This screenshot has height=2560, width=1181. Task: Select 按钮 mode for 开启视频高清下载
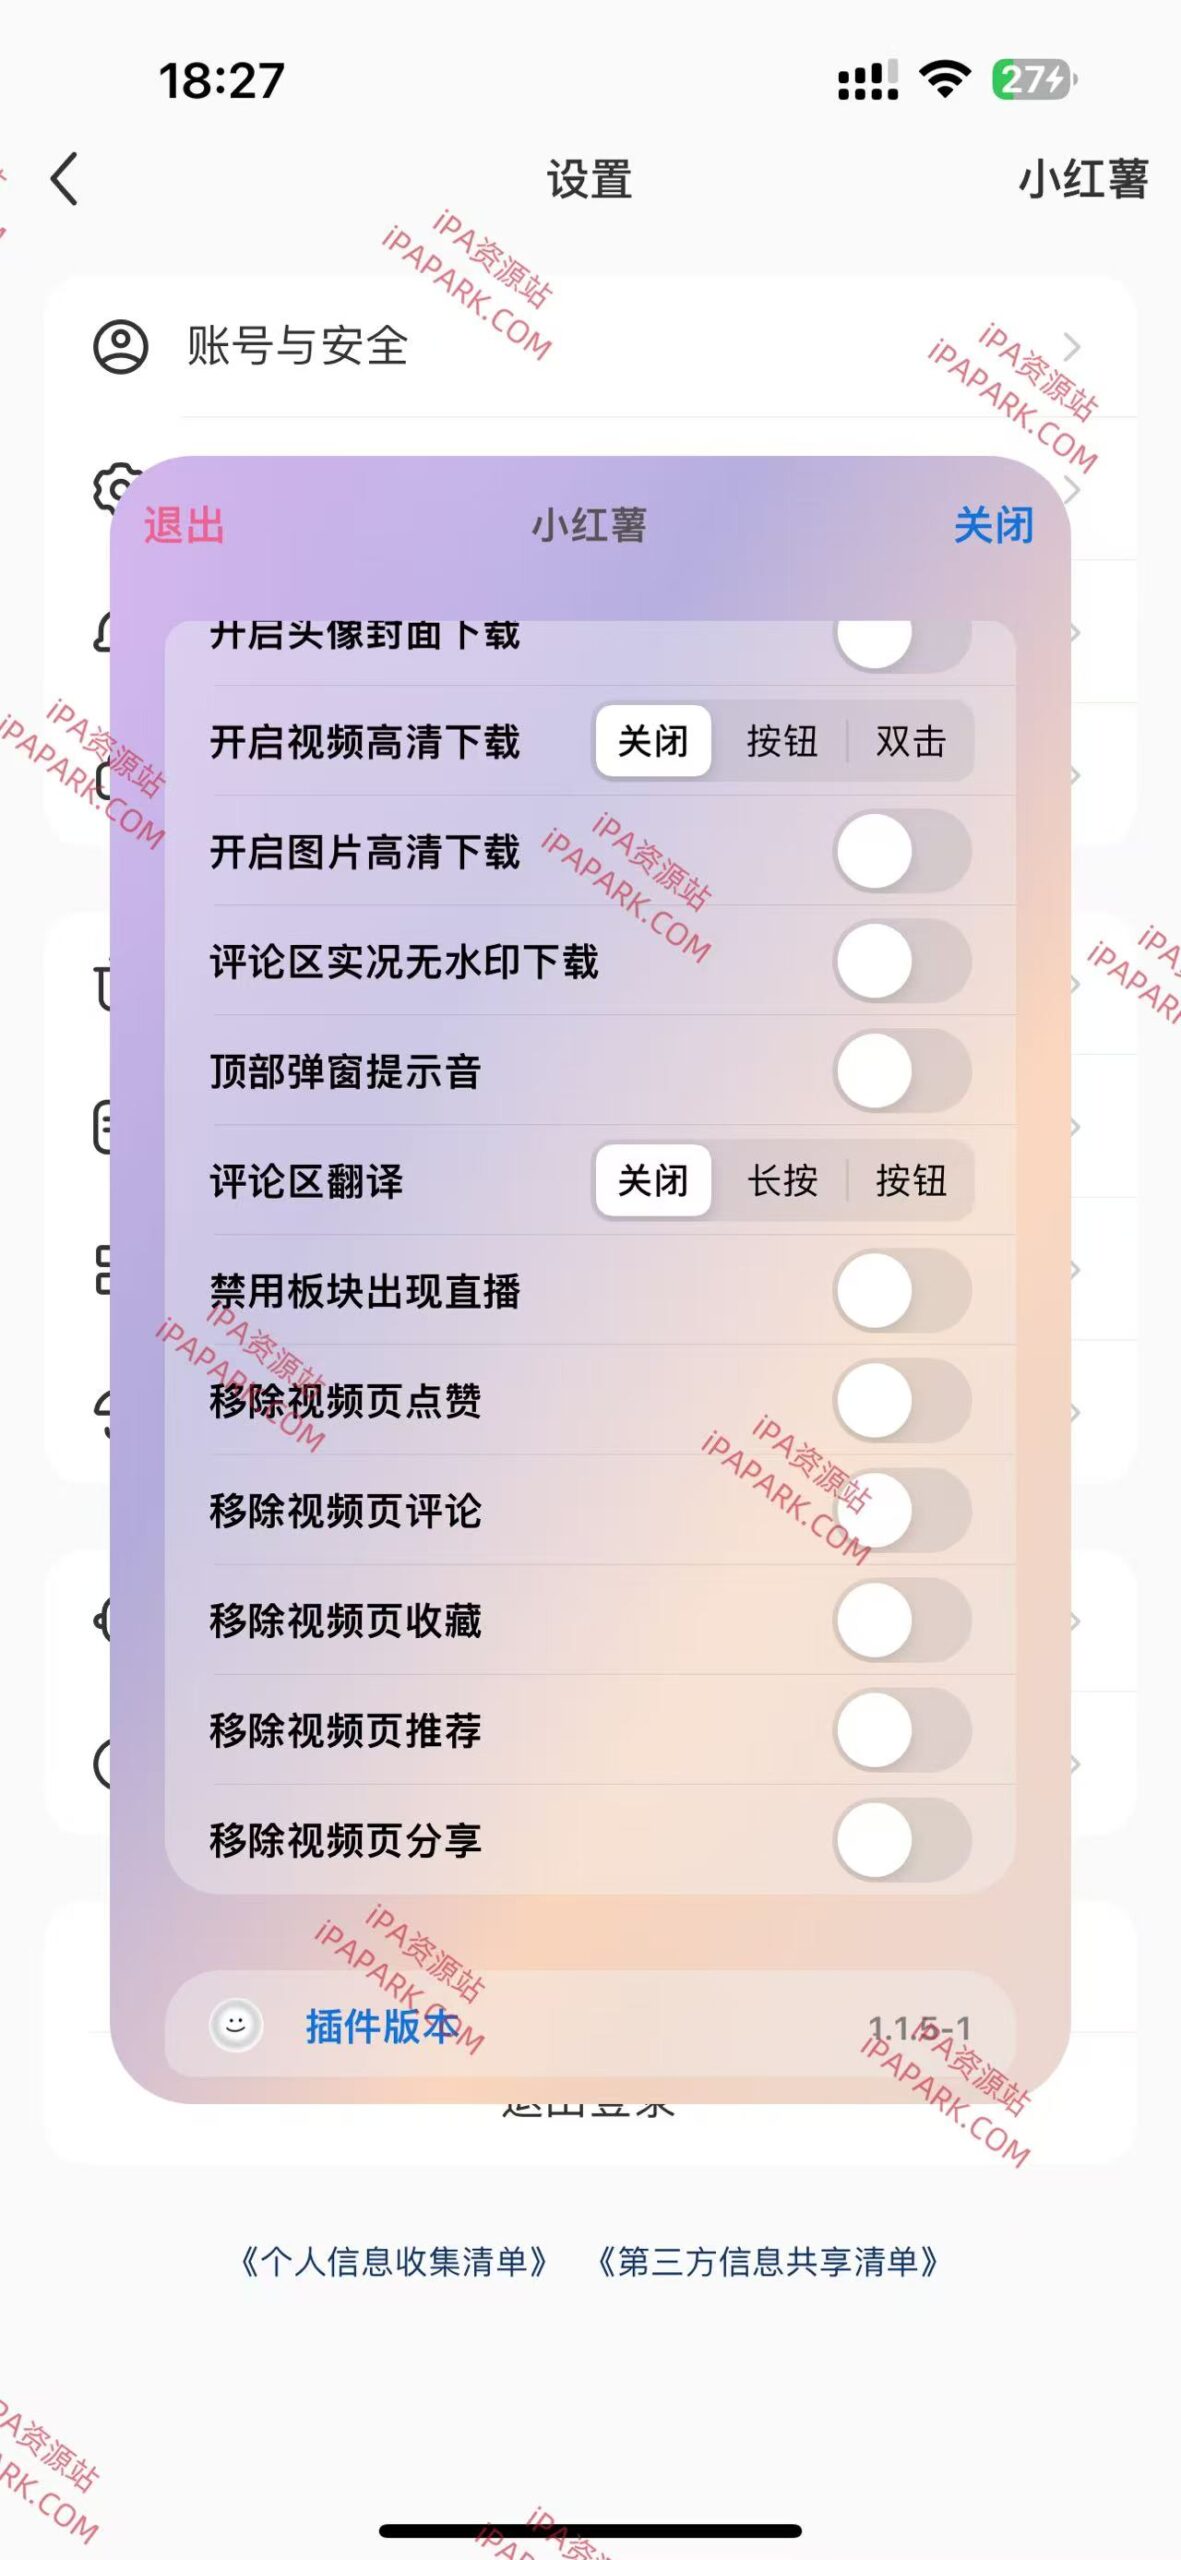780,742
